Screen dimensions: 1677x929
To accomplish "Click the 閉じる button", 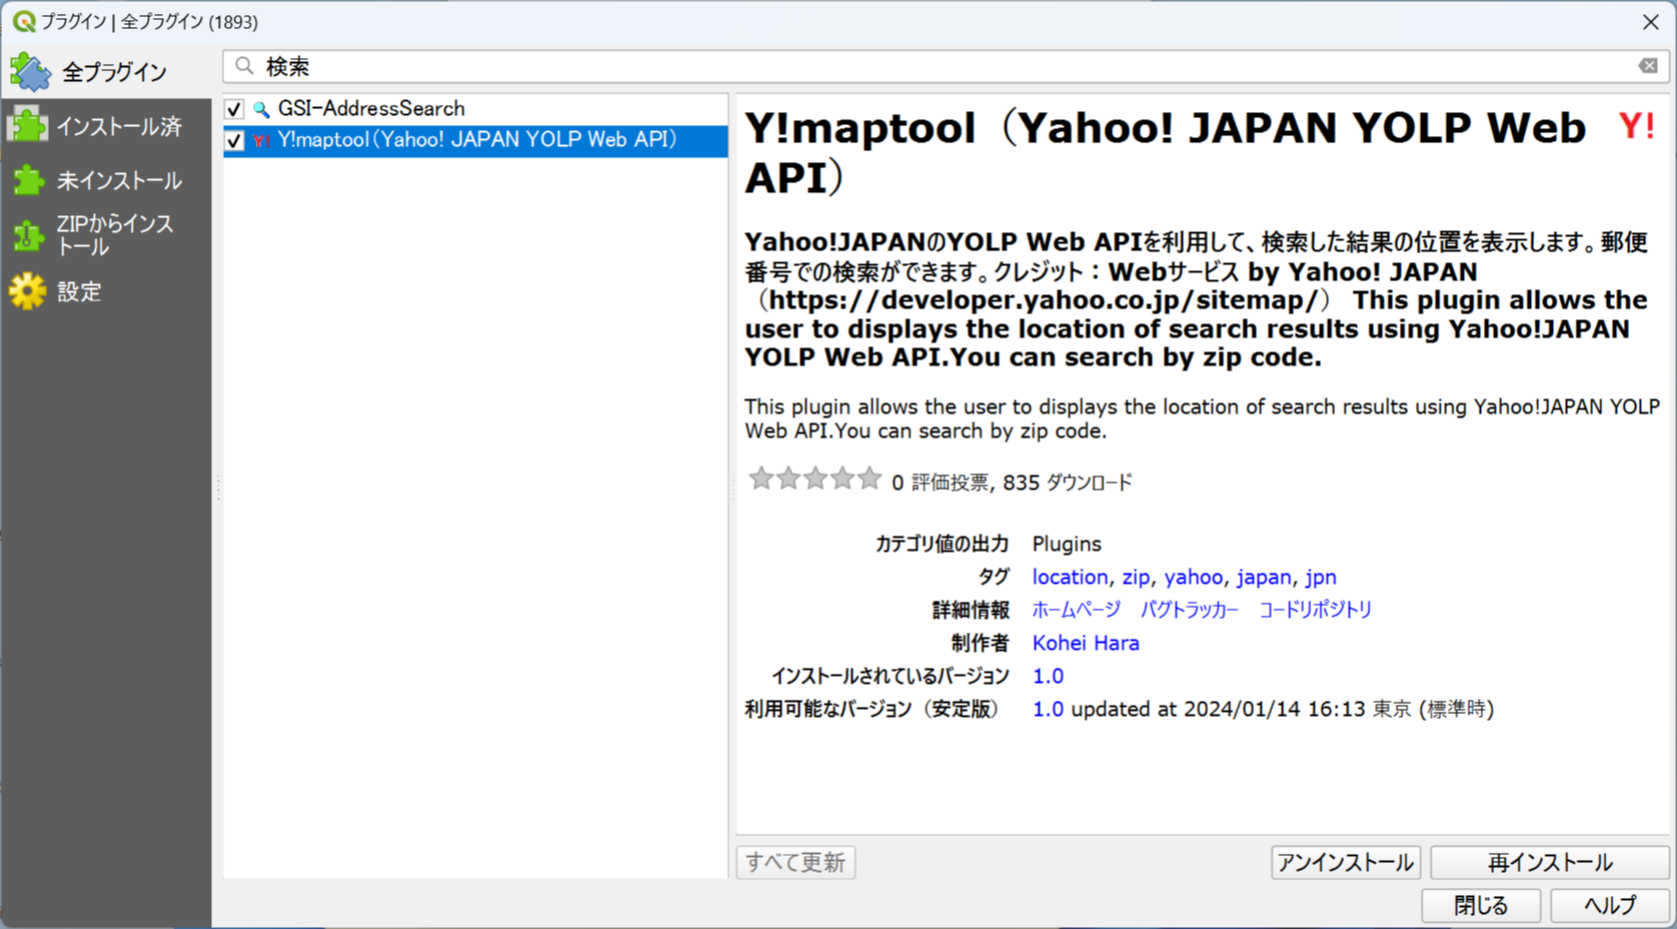I will [1481, 905].
